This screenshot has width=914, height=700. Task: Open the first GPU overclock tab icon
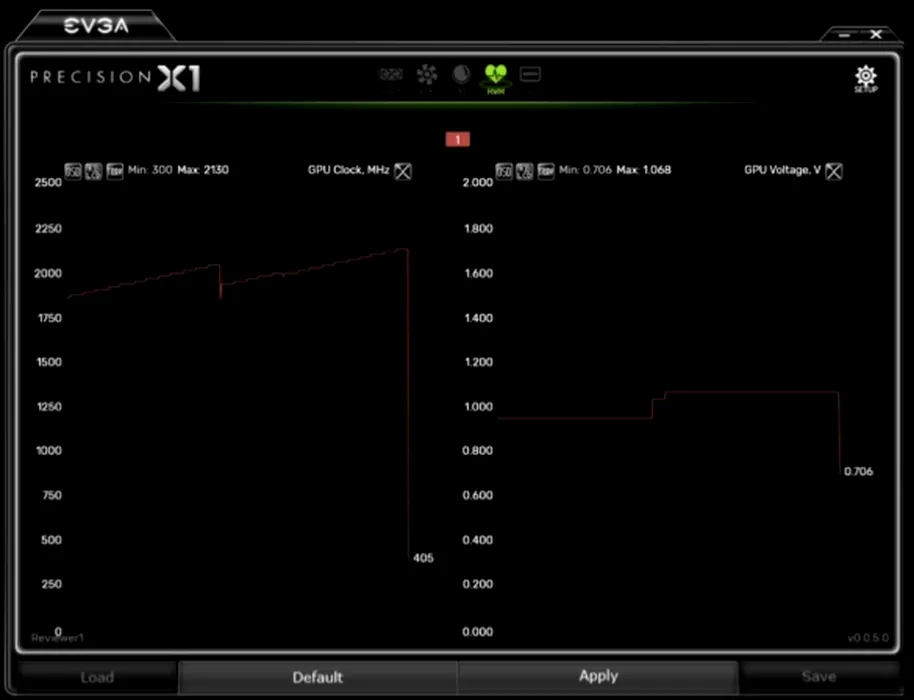pos(391,75)
